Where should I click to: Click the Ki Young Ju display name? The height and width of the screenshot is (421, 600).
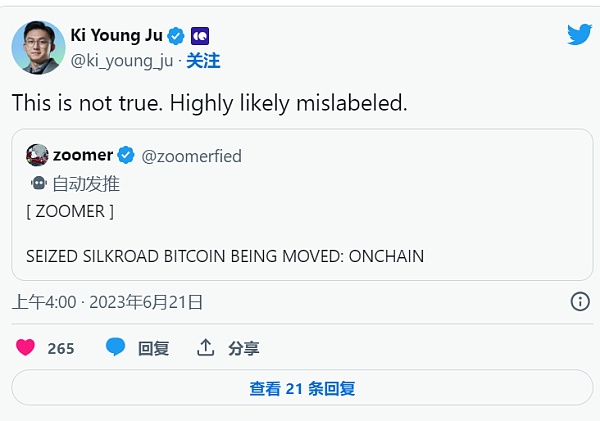tap(116, 36)
